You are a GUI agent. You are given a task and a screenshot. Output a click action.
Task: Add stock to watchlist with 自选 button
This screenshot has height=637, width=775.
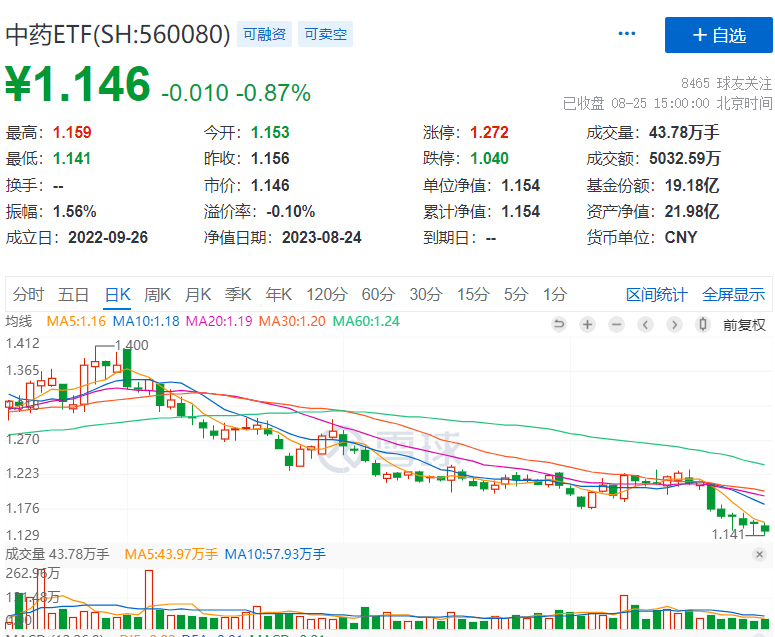tap(718, 35)
